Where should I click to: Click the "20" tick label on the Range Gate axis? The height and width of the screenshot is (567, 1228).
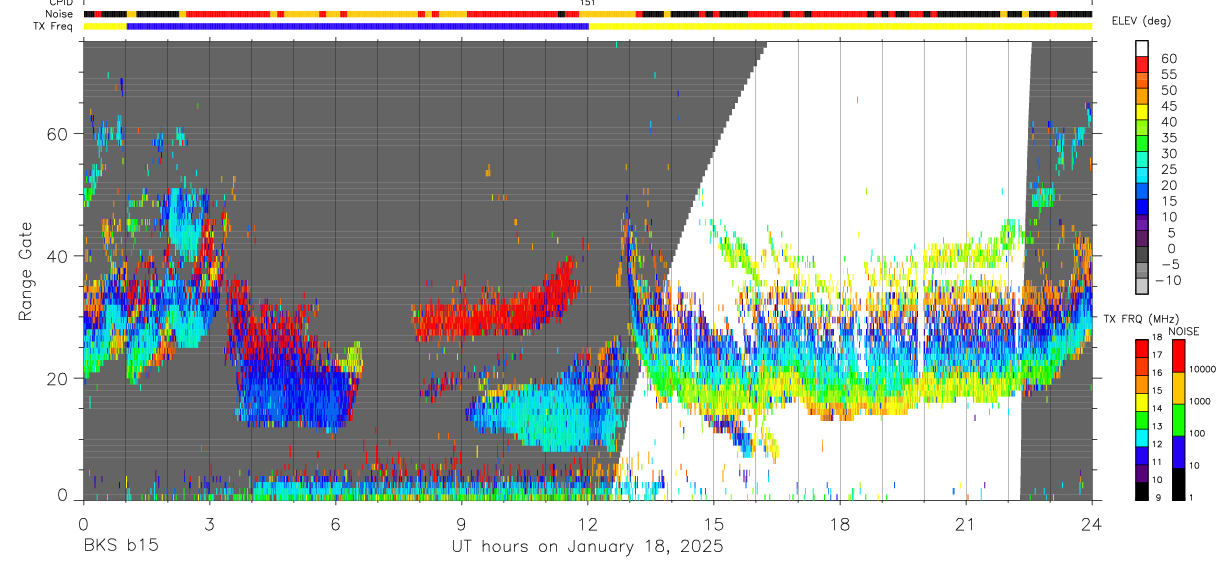click(x=58, y=378)
